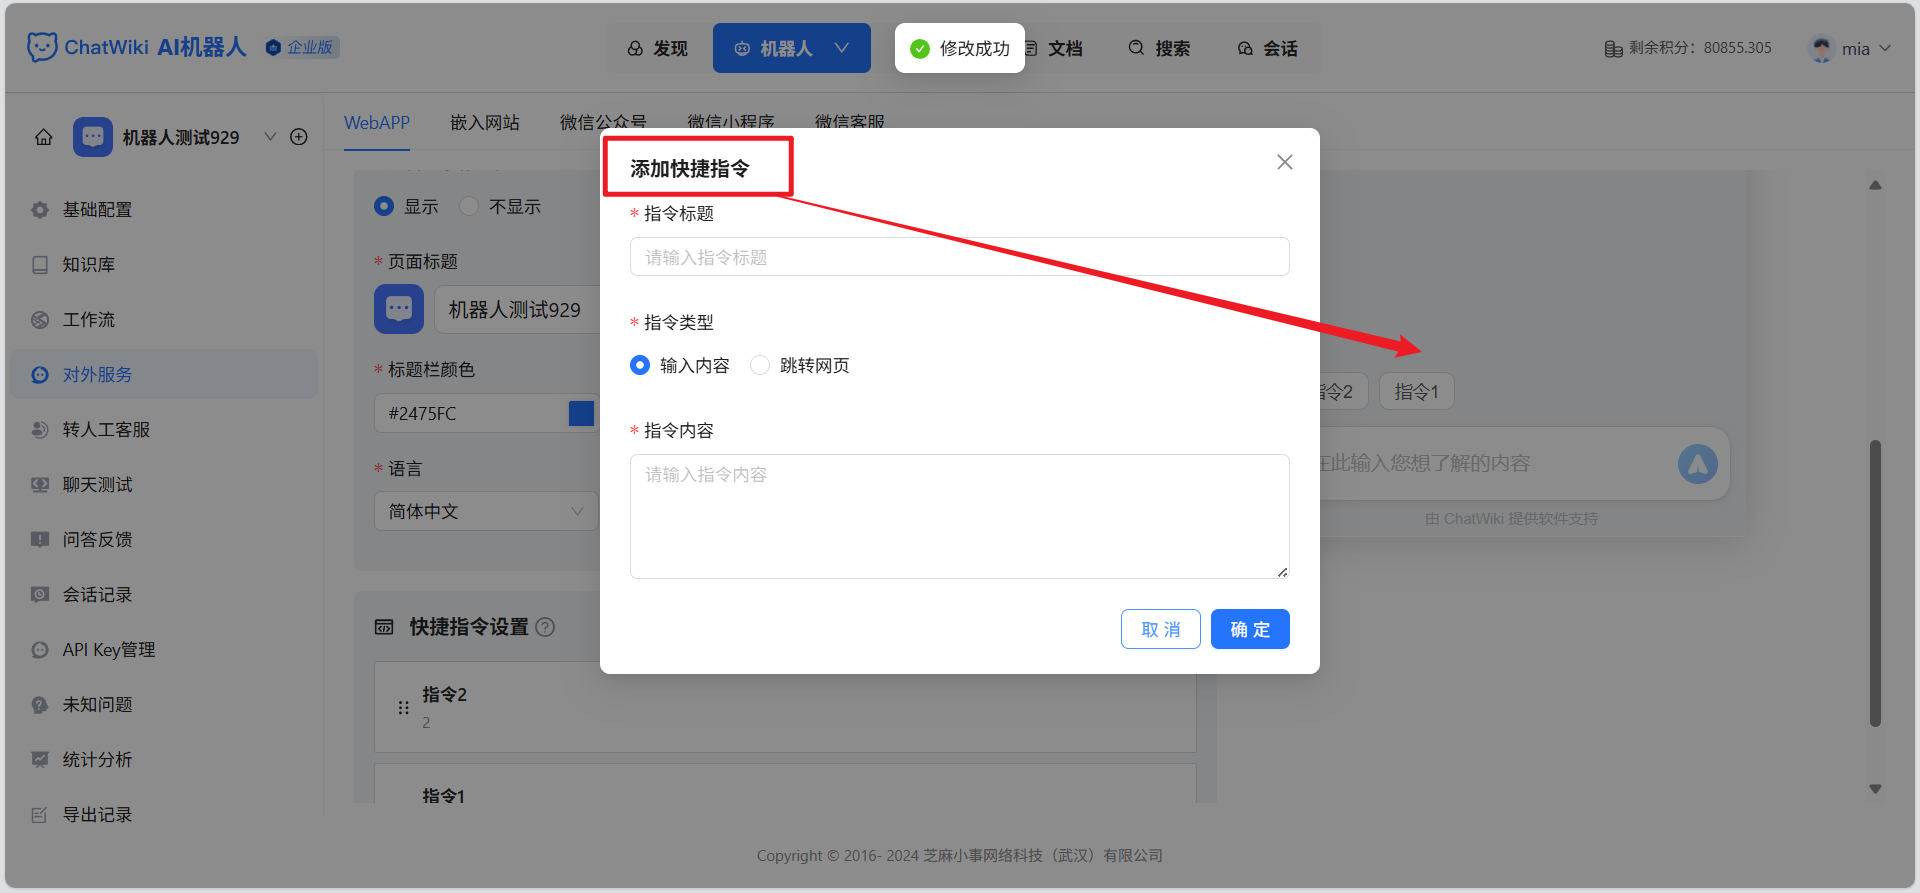Open 文档 in top navigation
This screenshot has height=893, width=1920.
(x=1054, y=48)
